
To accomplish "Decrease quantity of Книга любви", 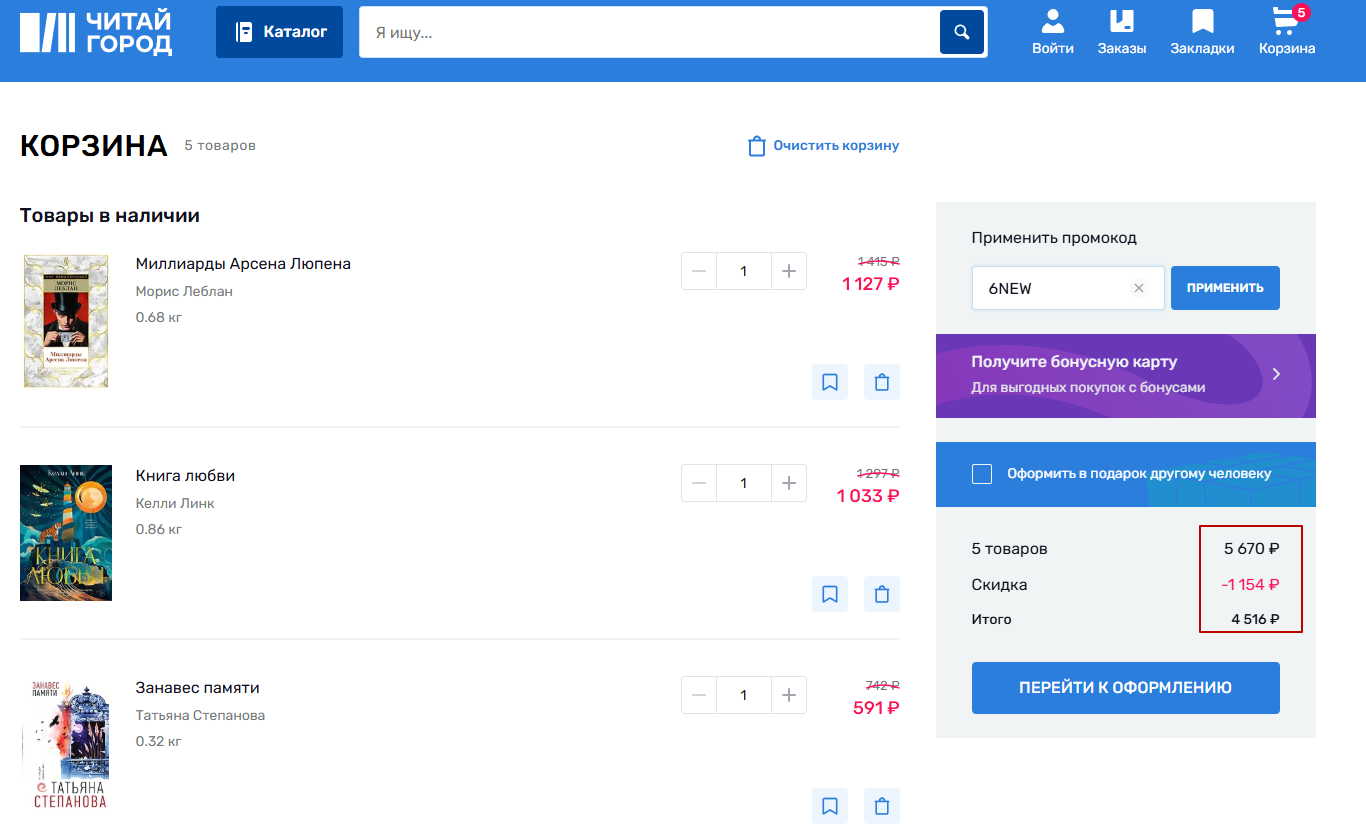I will click(699, 483).
